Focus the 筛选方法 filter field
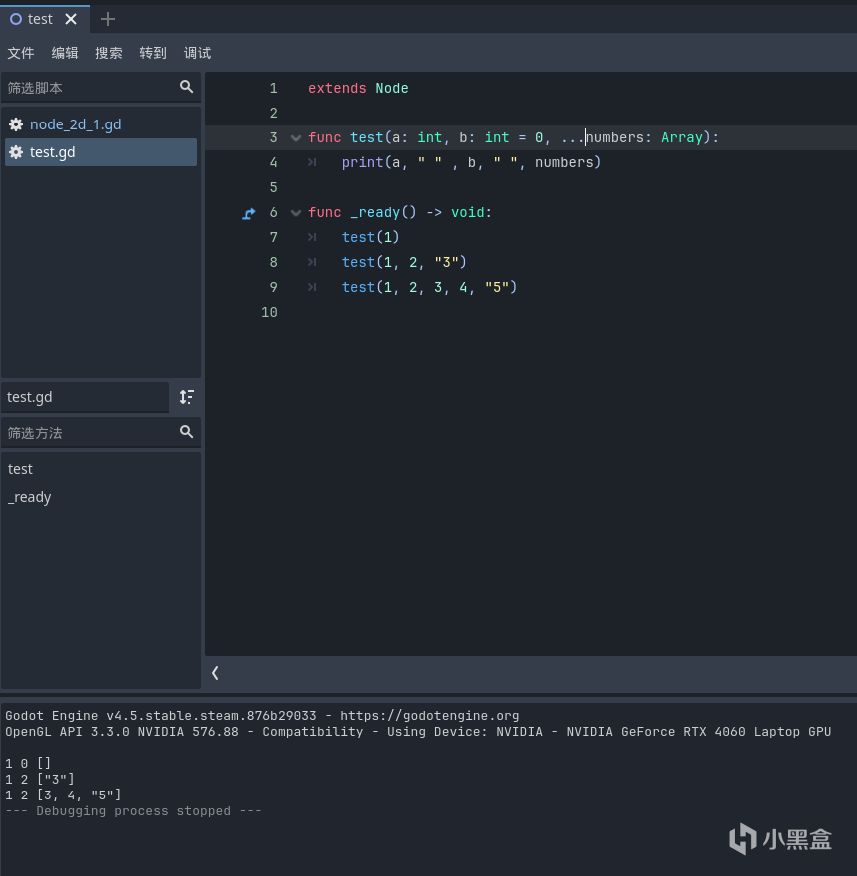 (101, 432)
